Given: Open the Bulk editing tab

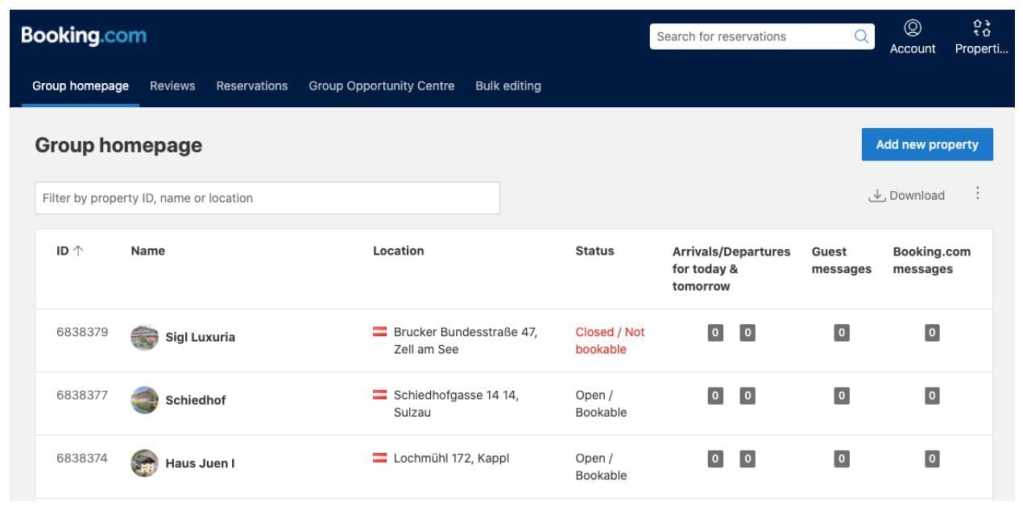Looking at the screenshot, I should tap(508, 86).
